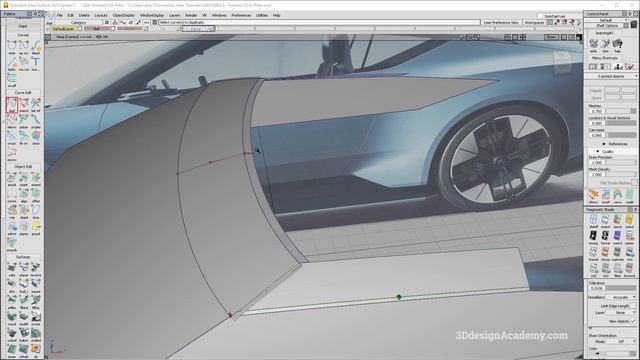The height and width of the screenshot is (360, 640).
Task: Click the Menu Shortcuts button
Action: [604, 58]
